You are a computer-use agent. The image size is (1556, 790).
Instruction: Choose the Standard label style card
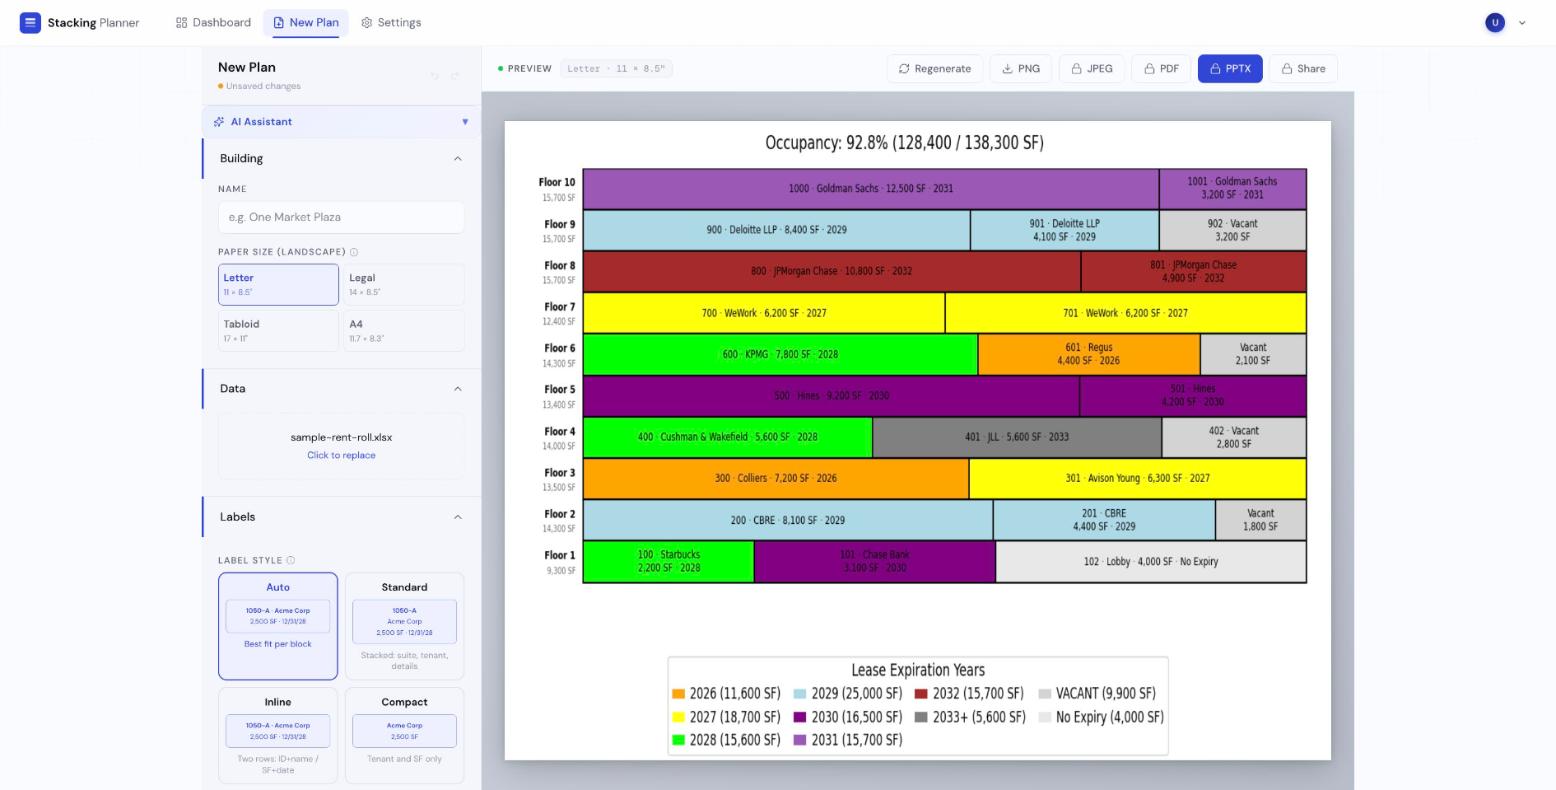(x=404, y=626)
